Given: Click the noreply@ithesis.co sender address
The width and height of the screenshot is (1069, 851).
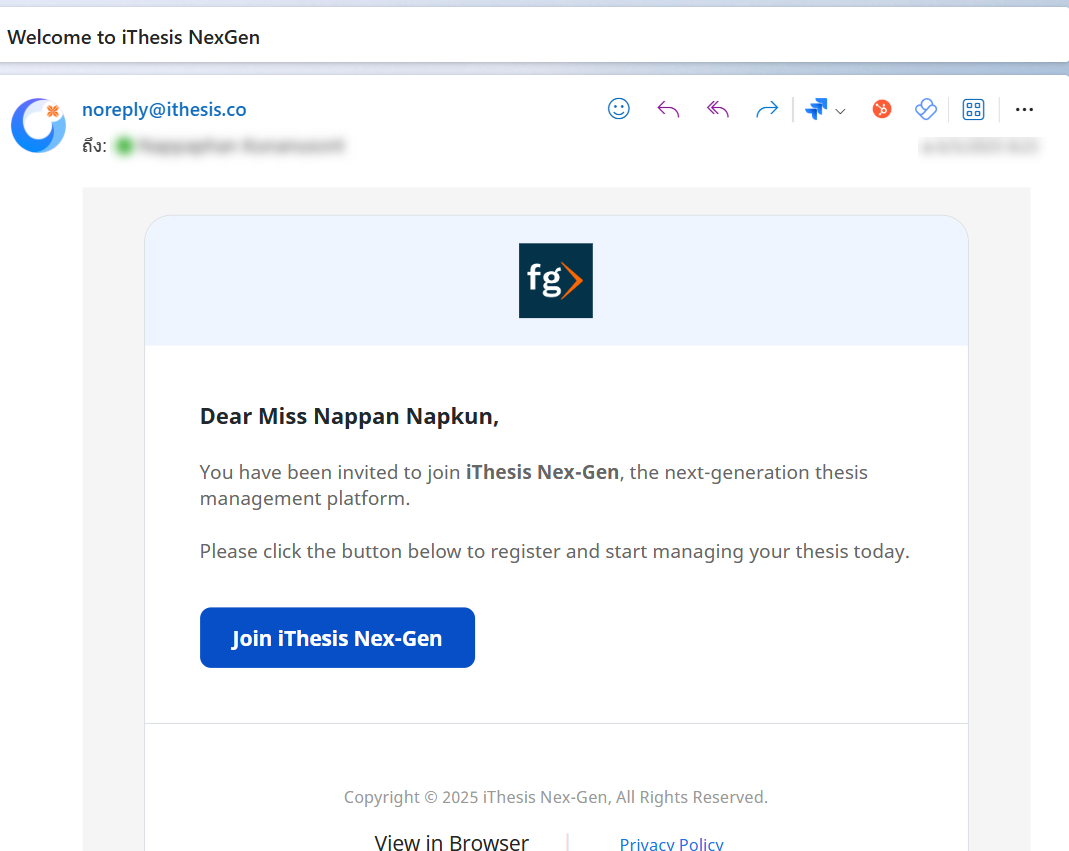Looking at the screenshot, I should coord(164,110).
